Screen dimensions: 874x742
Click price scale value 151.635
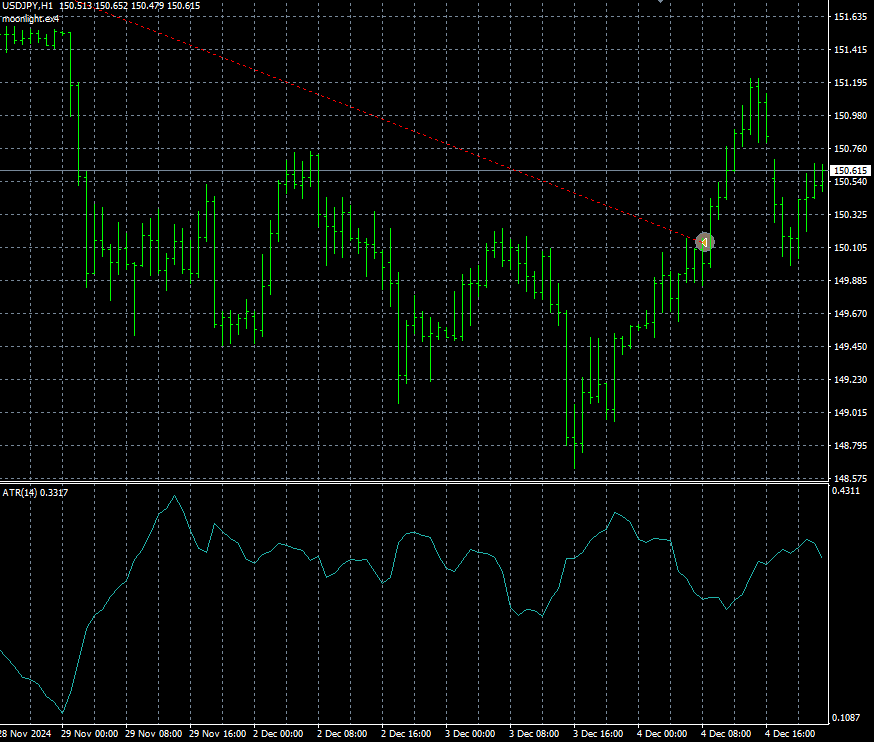click(x=850, y=17)
